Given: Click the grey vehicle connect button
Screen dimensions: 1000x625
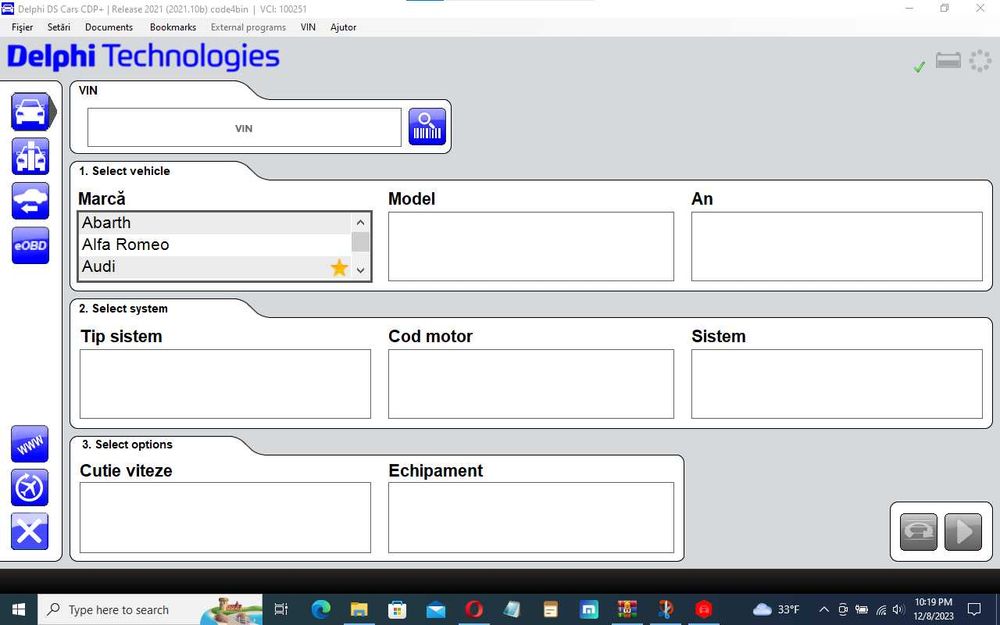Looking at the screenshot, I should tap(918, 532).
